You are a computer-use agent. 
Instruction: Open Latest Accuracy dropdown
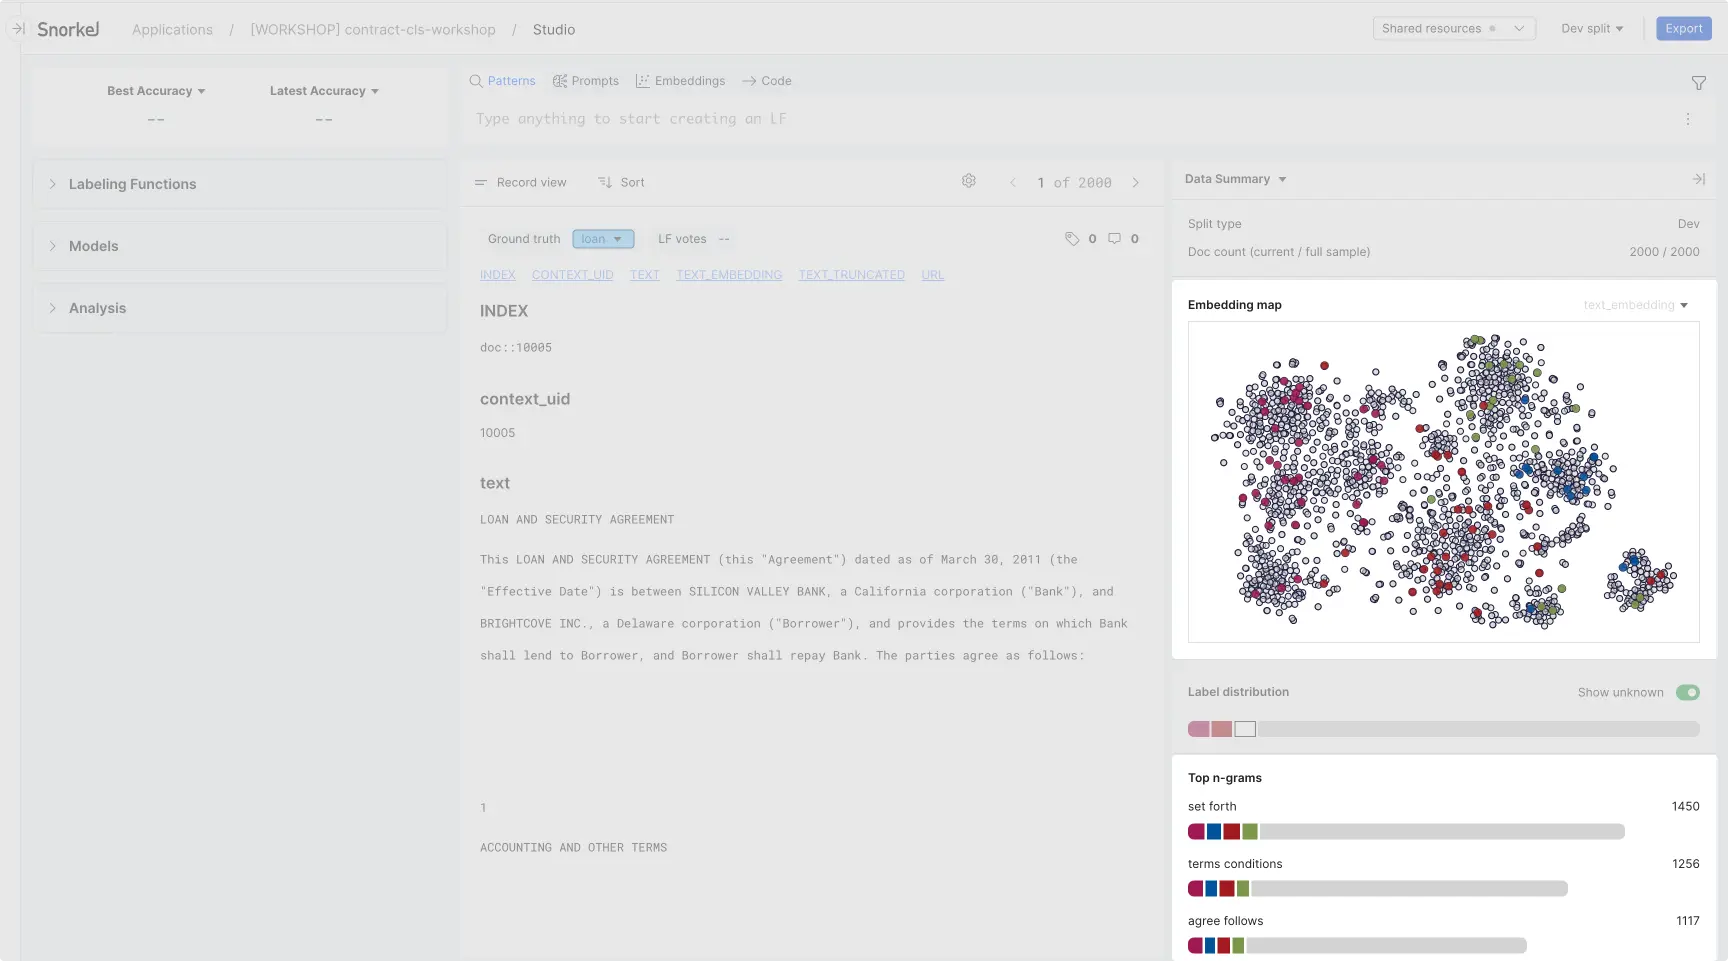tap(324, 91)
